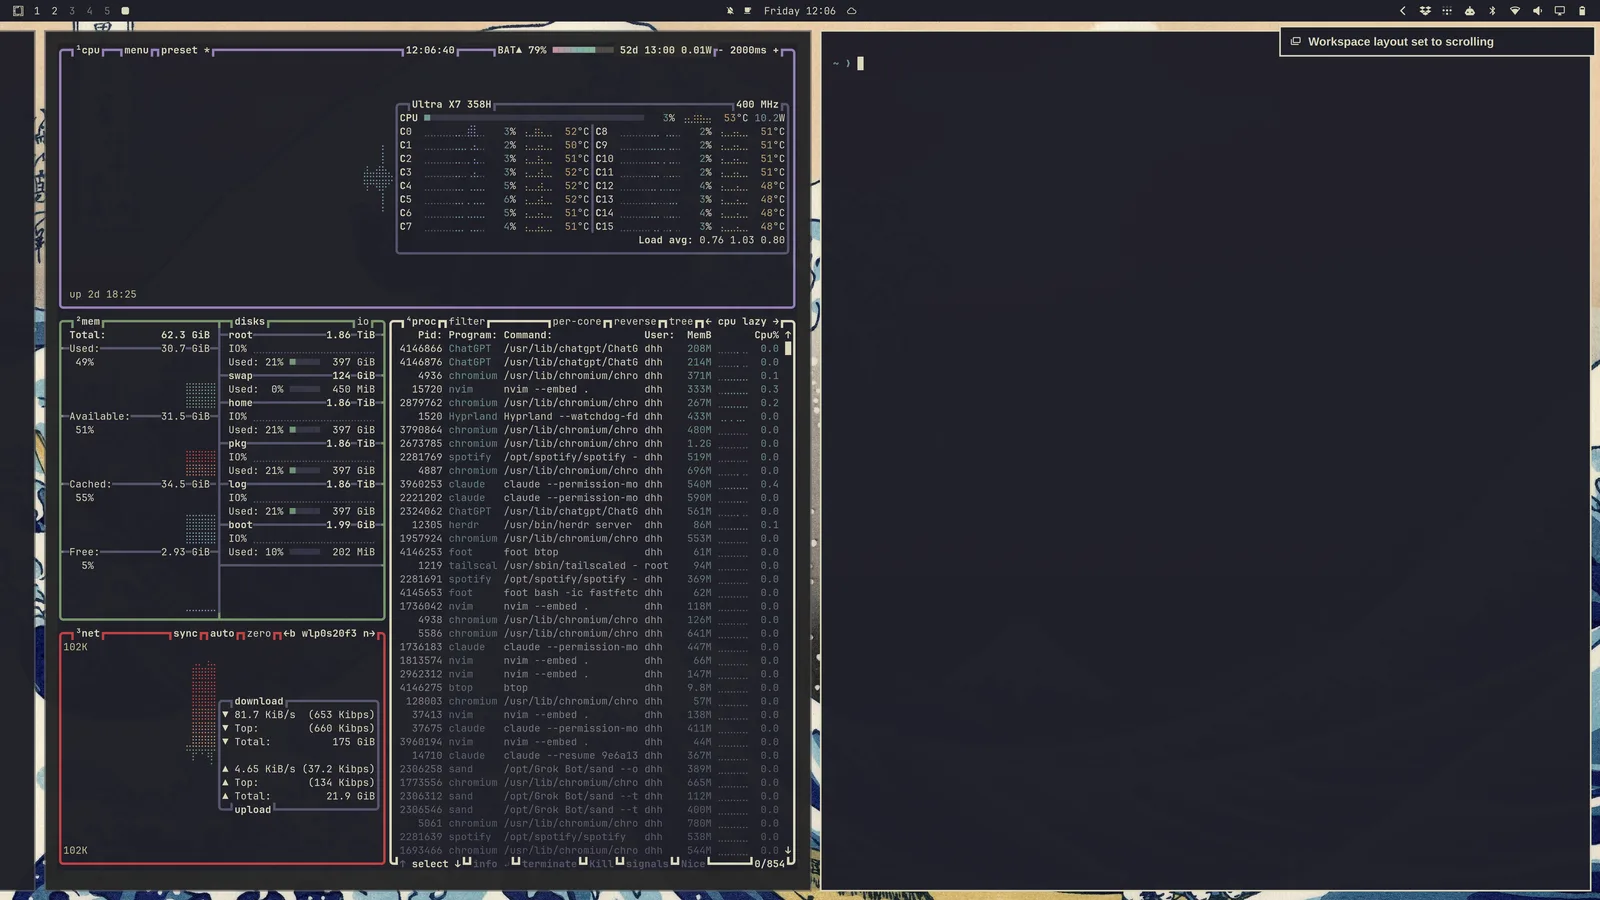Toggle the mem box label

88,322
